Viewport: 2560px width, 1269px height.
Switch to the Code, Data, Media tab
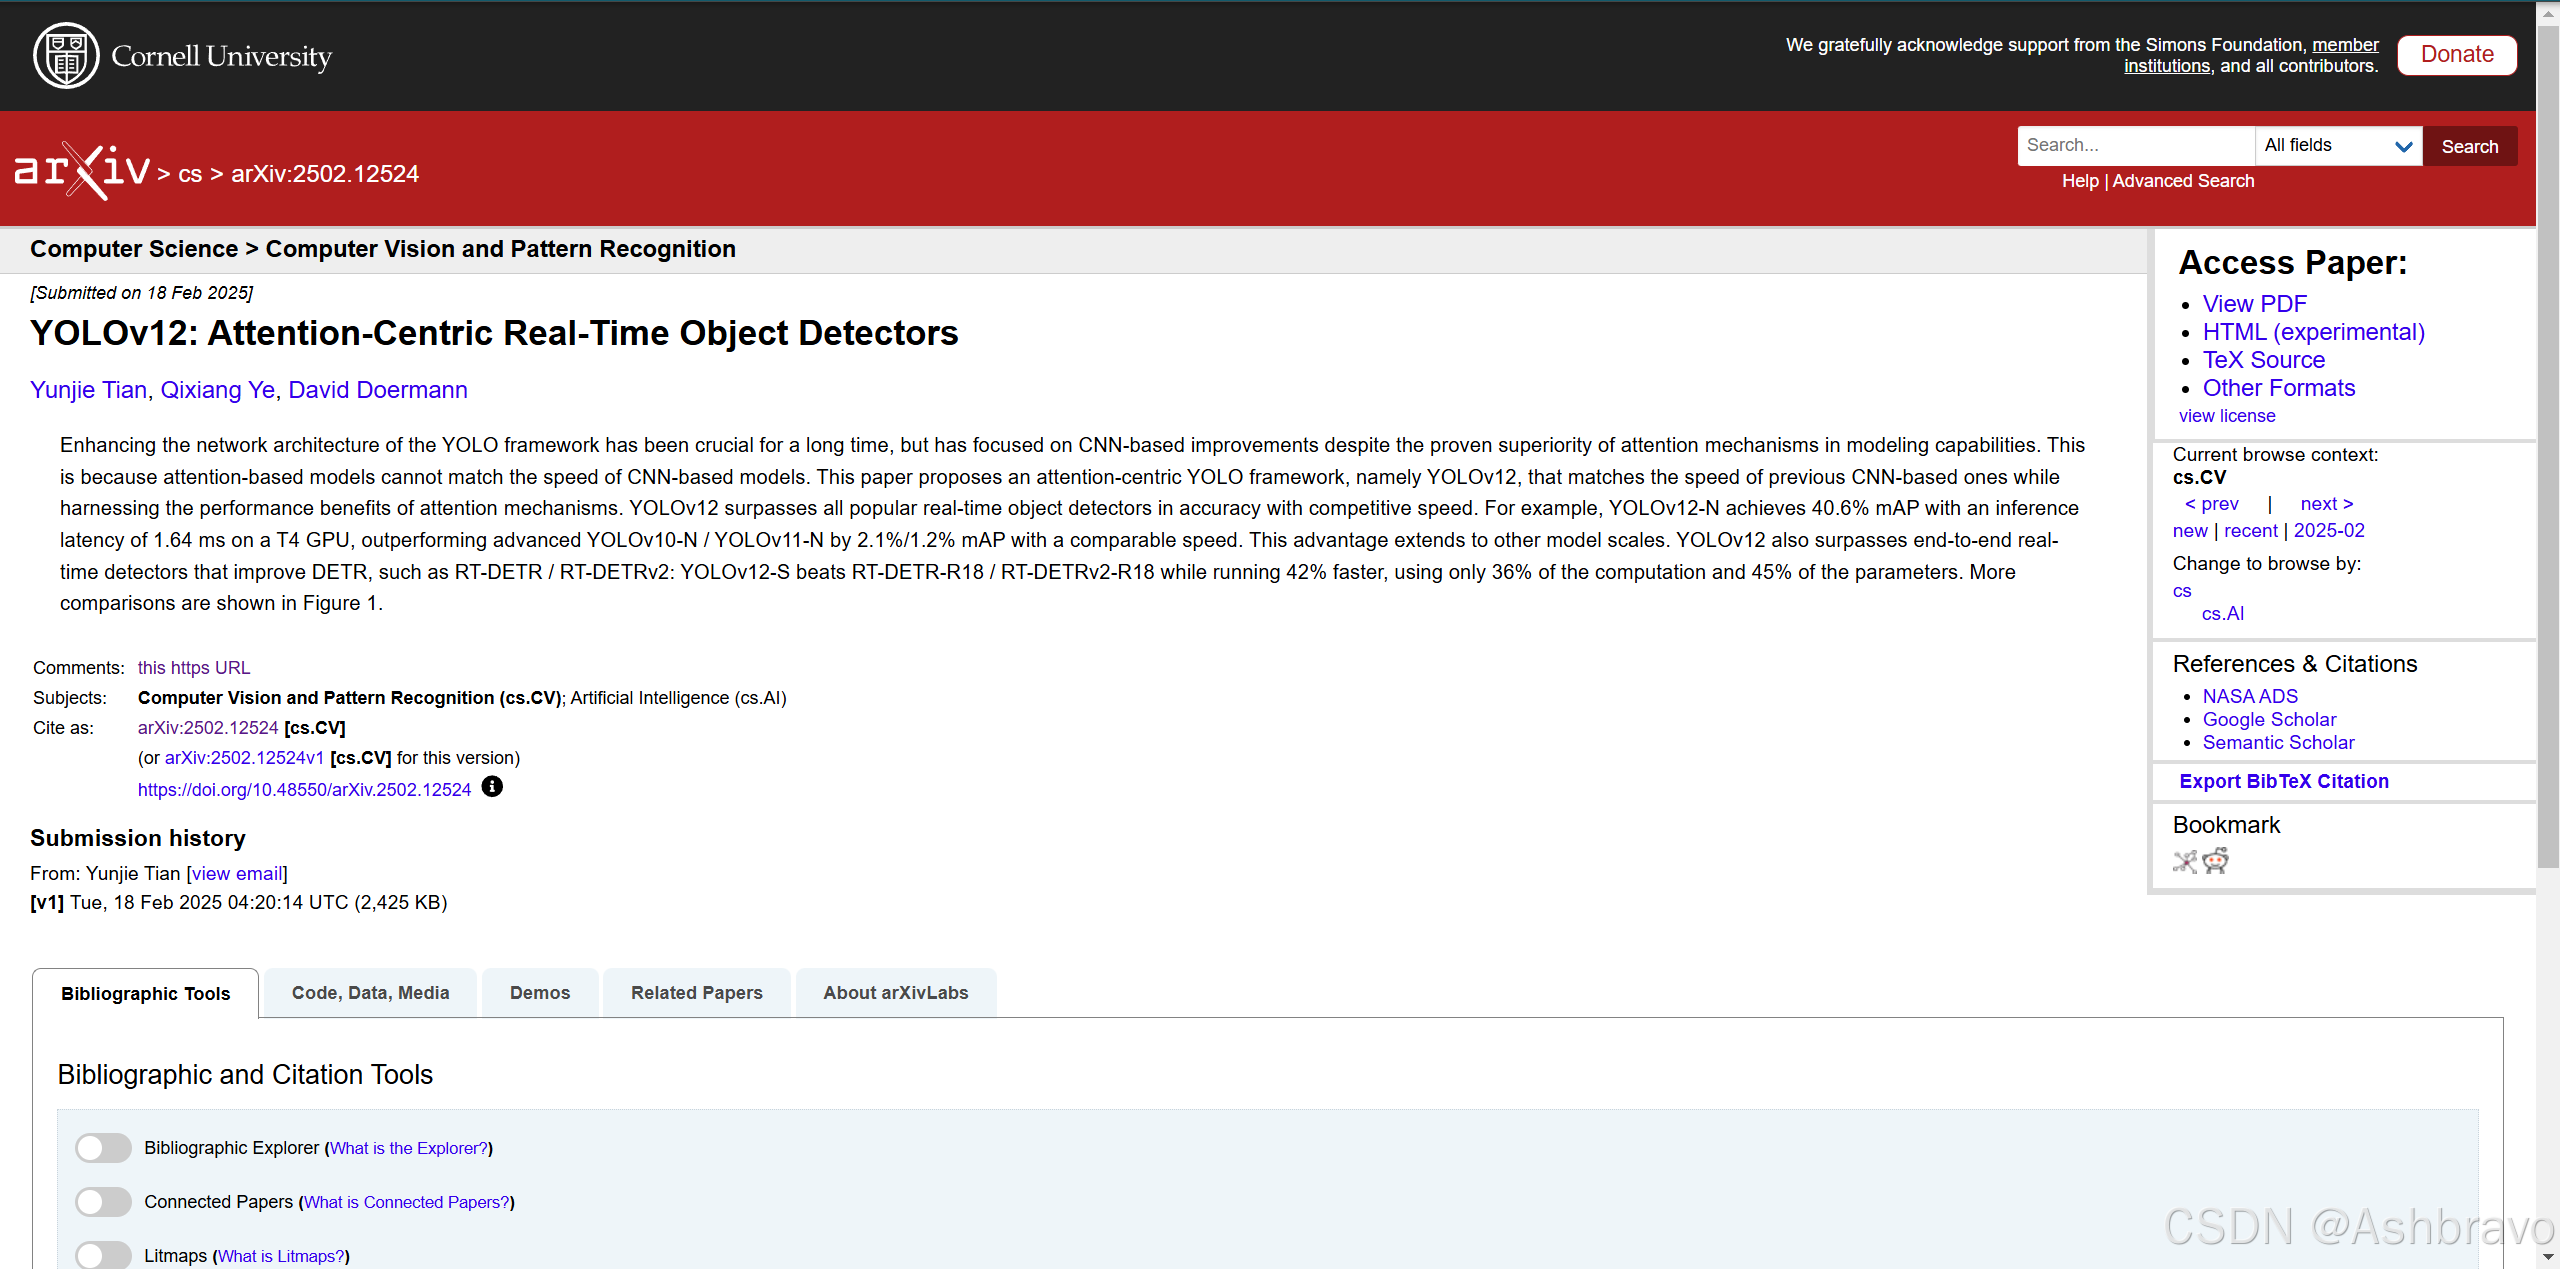(x=370, y=993)
